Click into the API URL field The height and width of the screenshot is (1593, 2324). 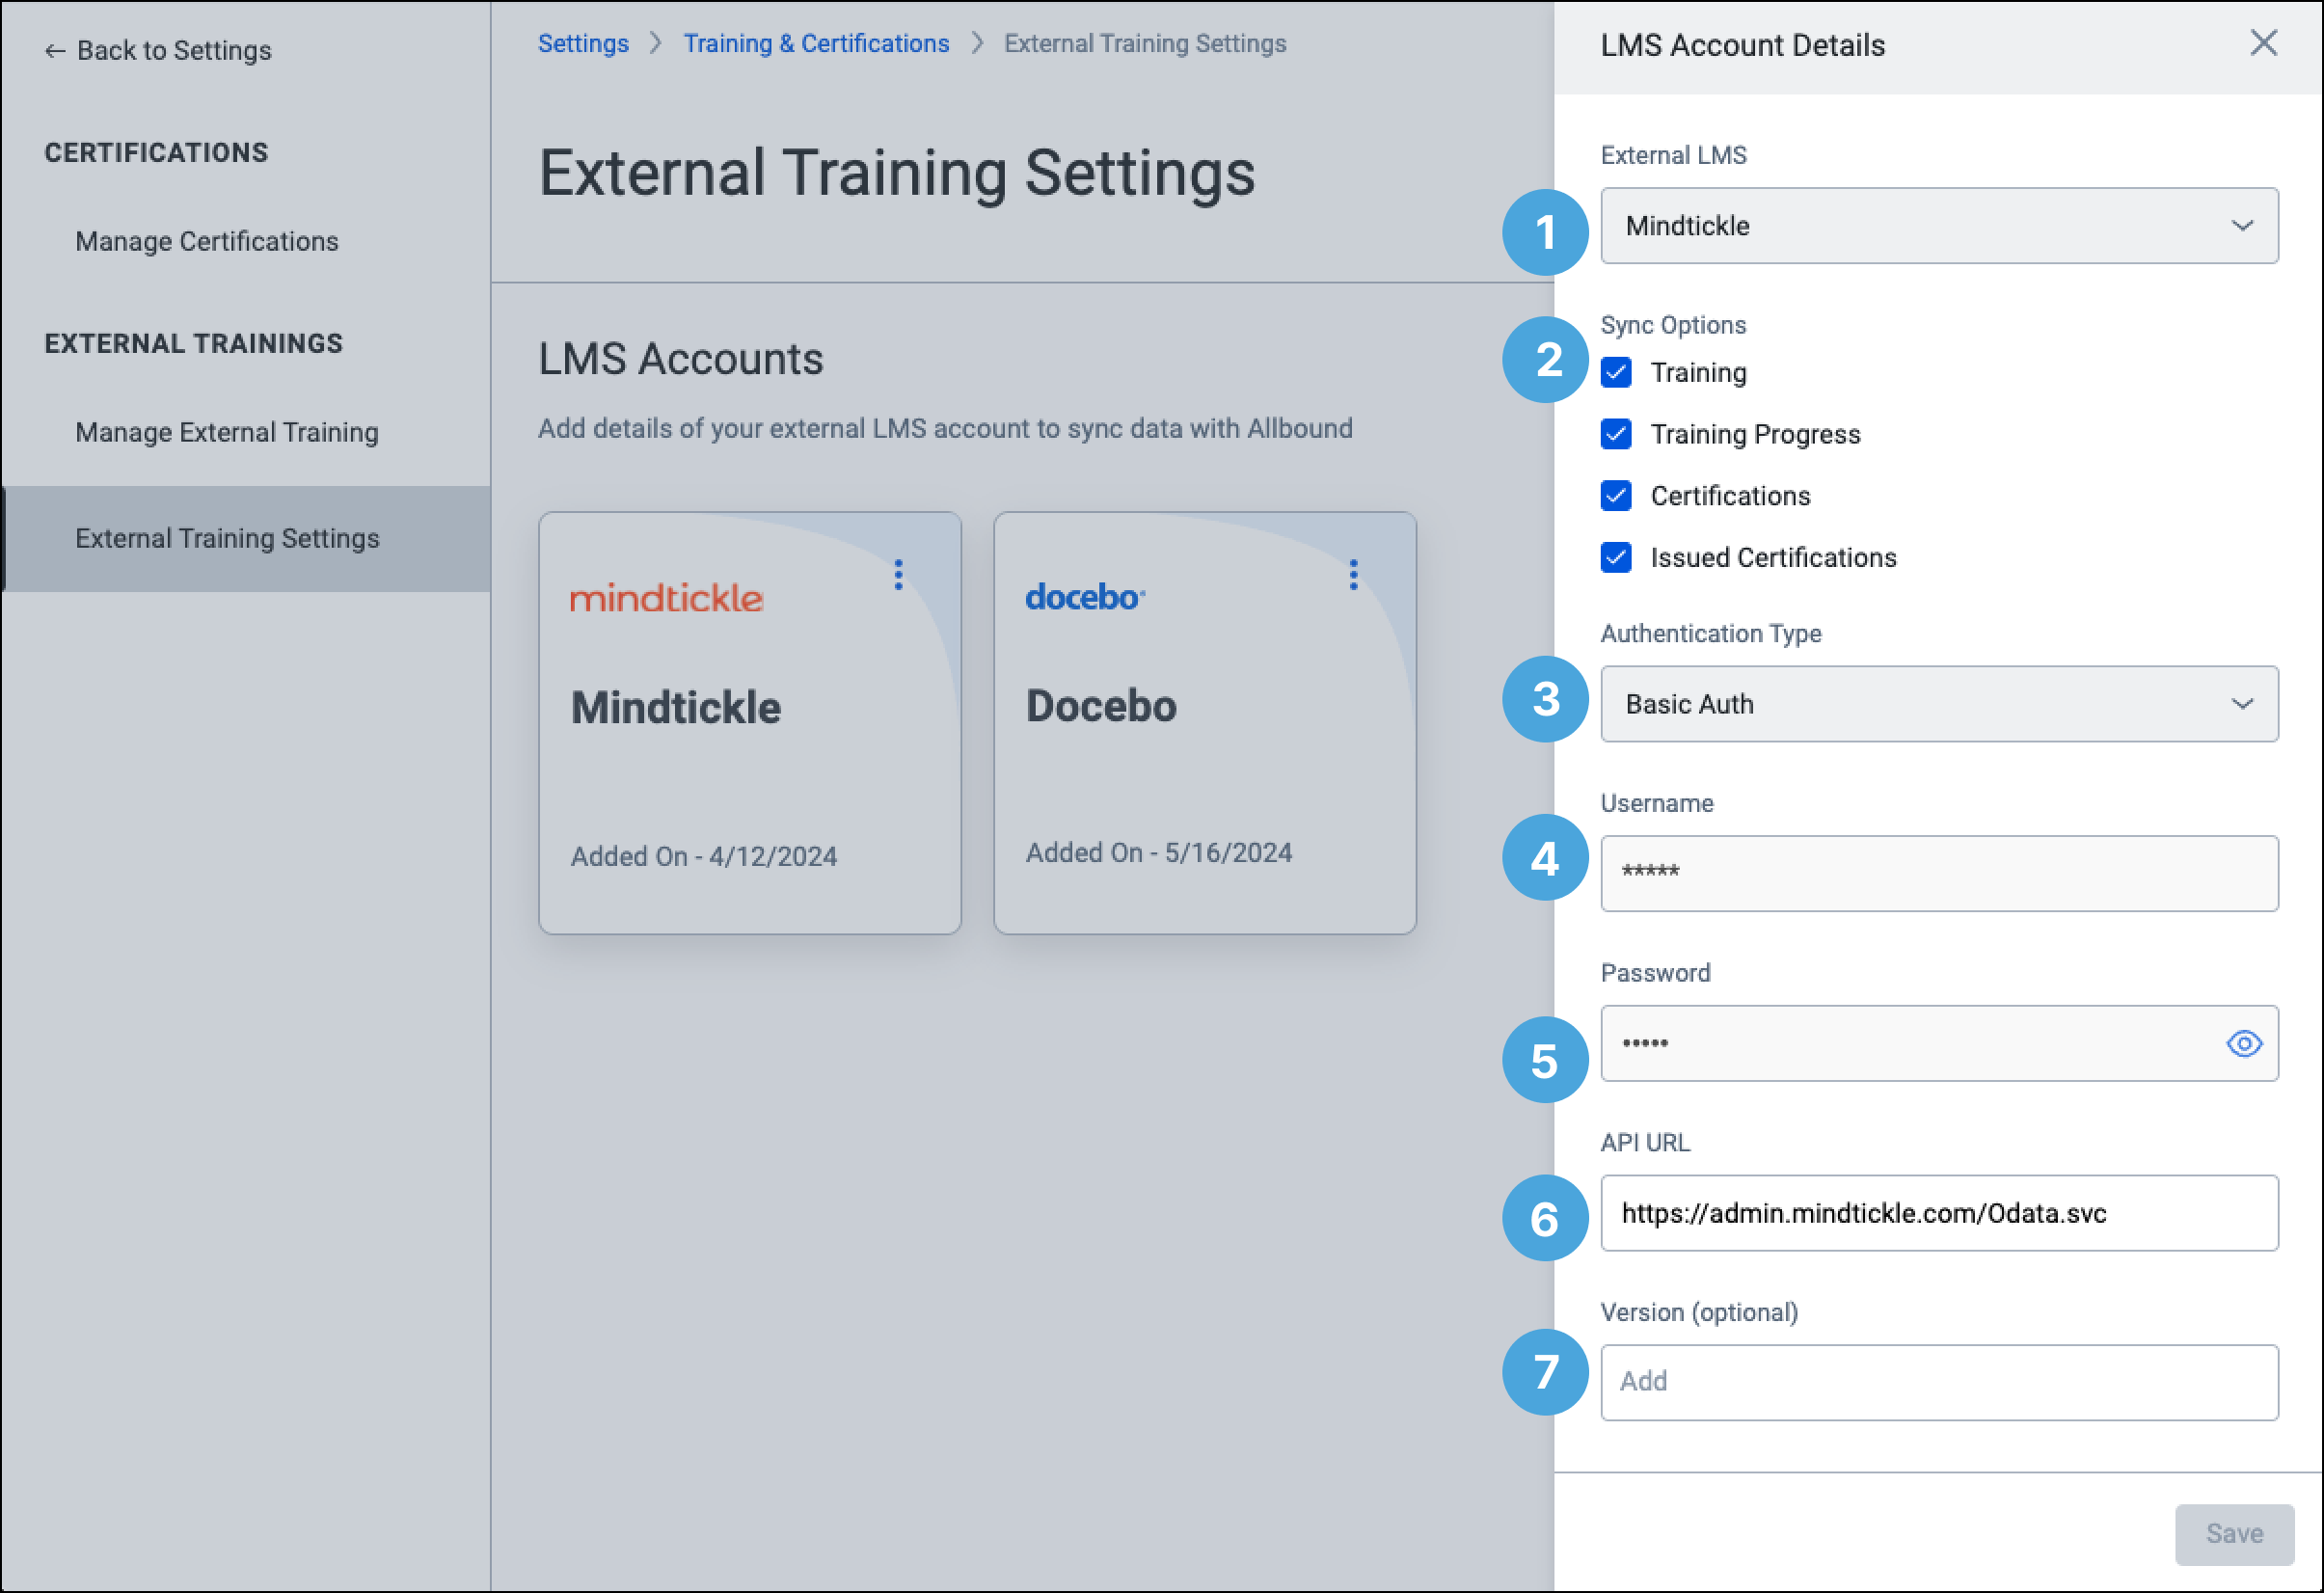(x=1939, y=1213)
